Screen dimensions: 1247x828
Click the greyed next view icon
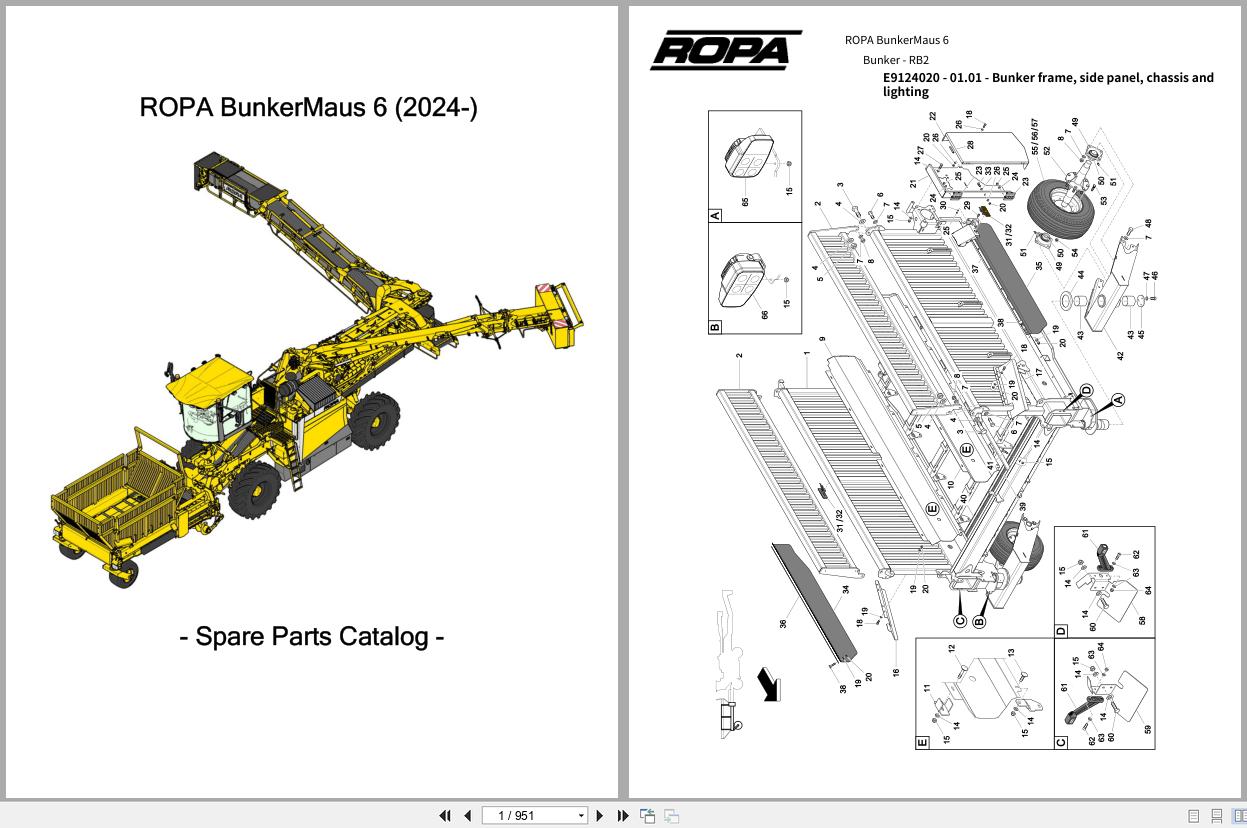point(672,816)
